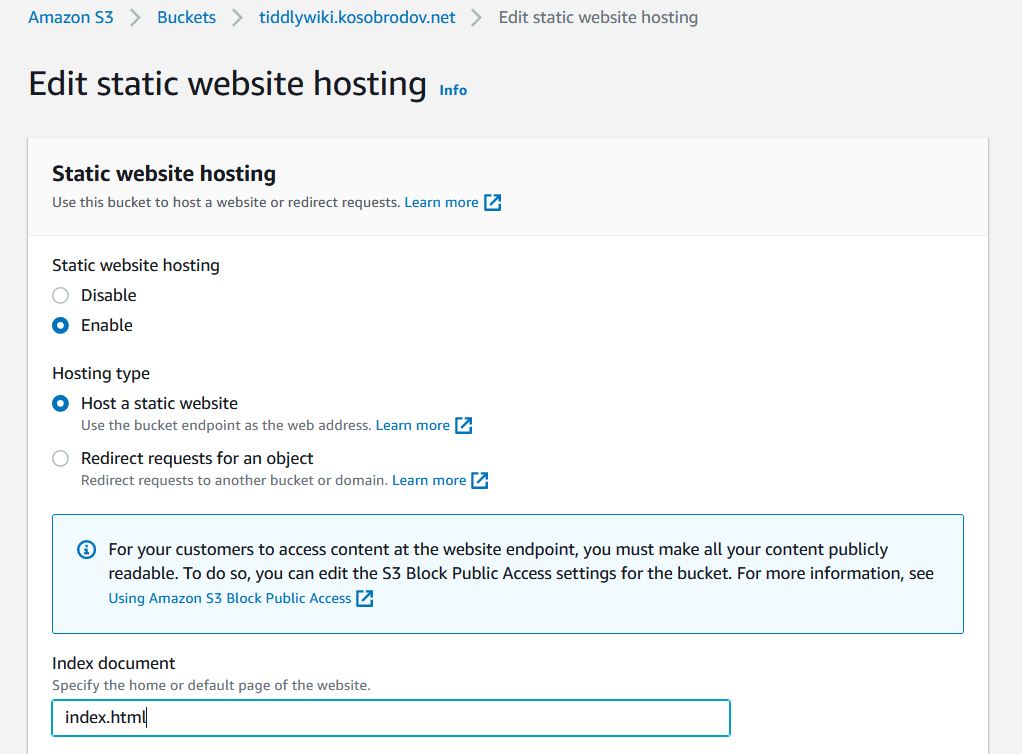Go to the Buckets breadcrumb
The width and height of the screenshot is (1022, 754).
pos(186,18)
